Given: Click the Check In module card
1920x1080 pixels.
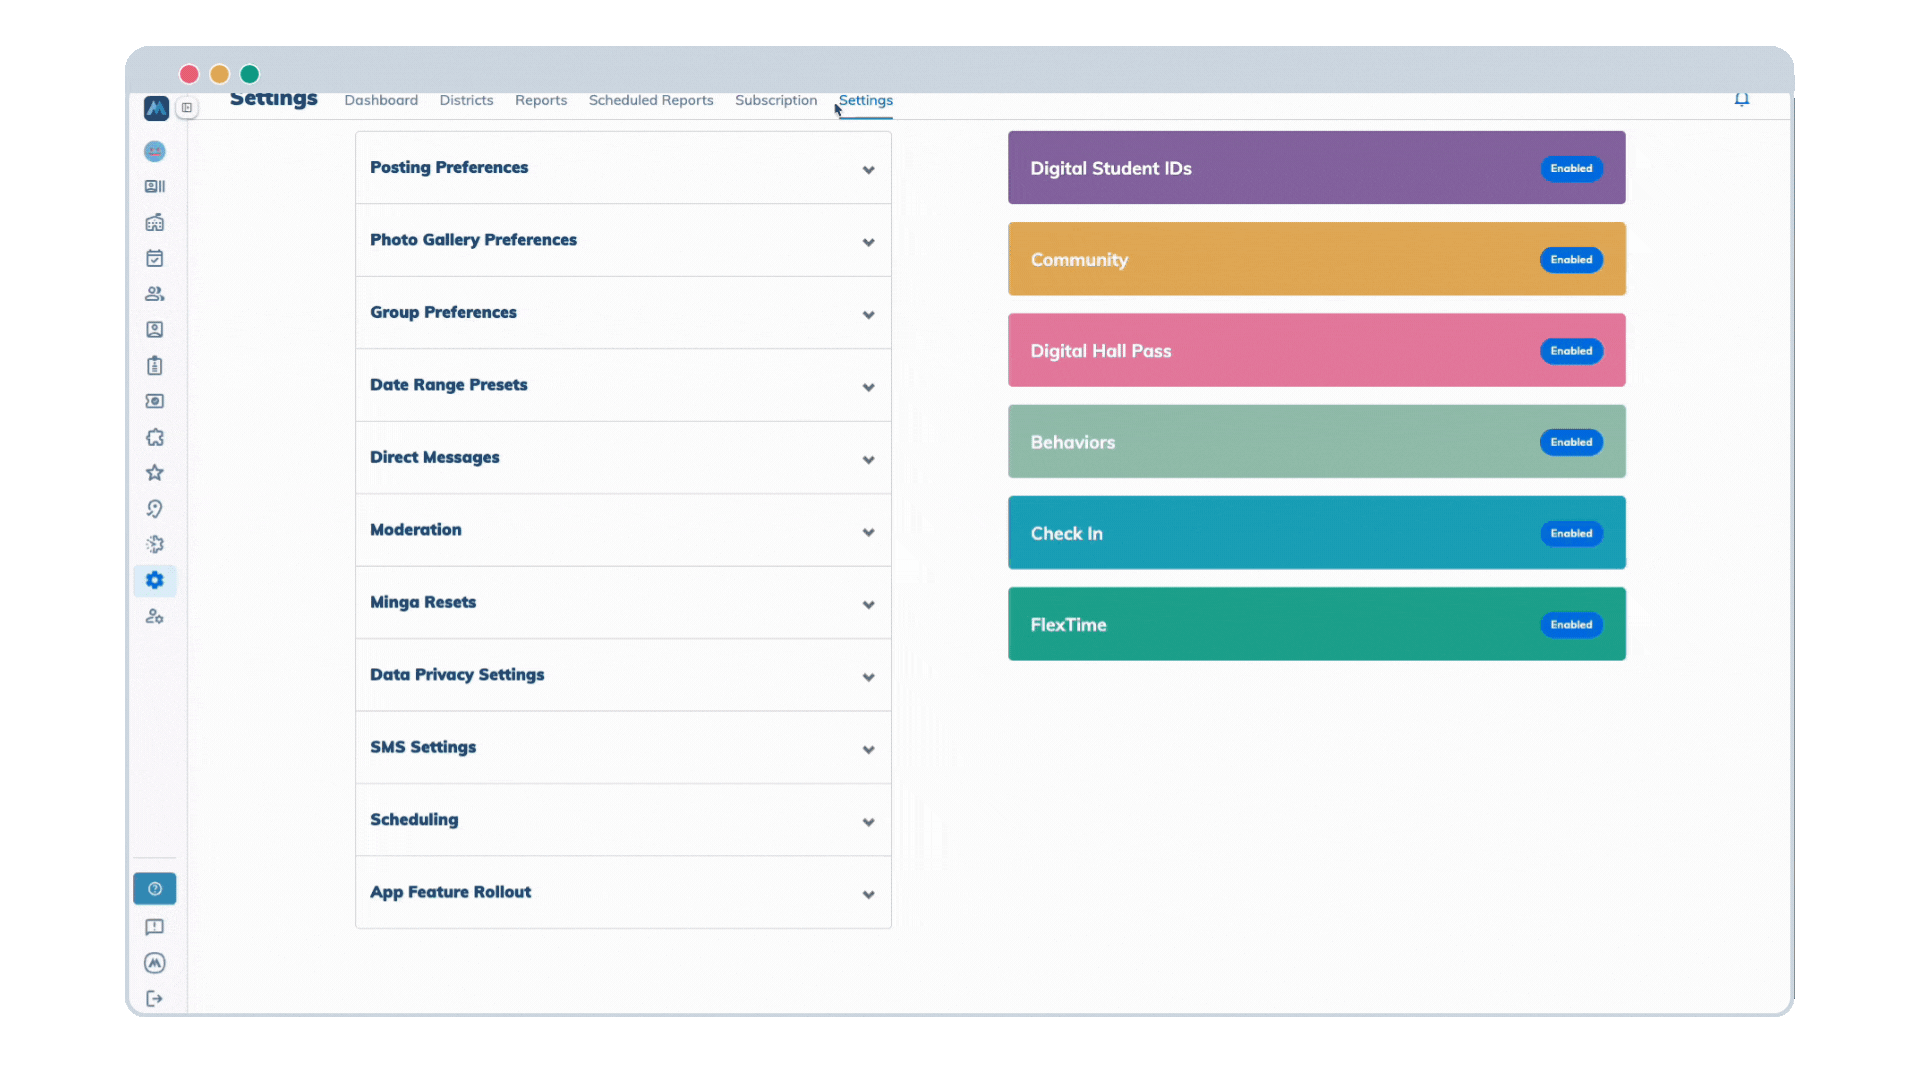Looking at the screenshot, I should [1270, 533].
